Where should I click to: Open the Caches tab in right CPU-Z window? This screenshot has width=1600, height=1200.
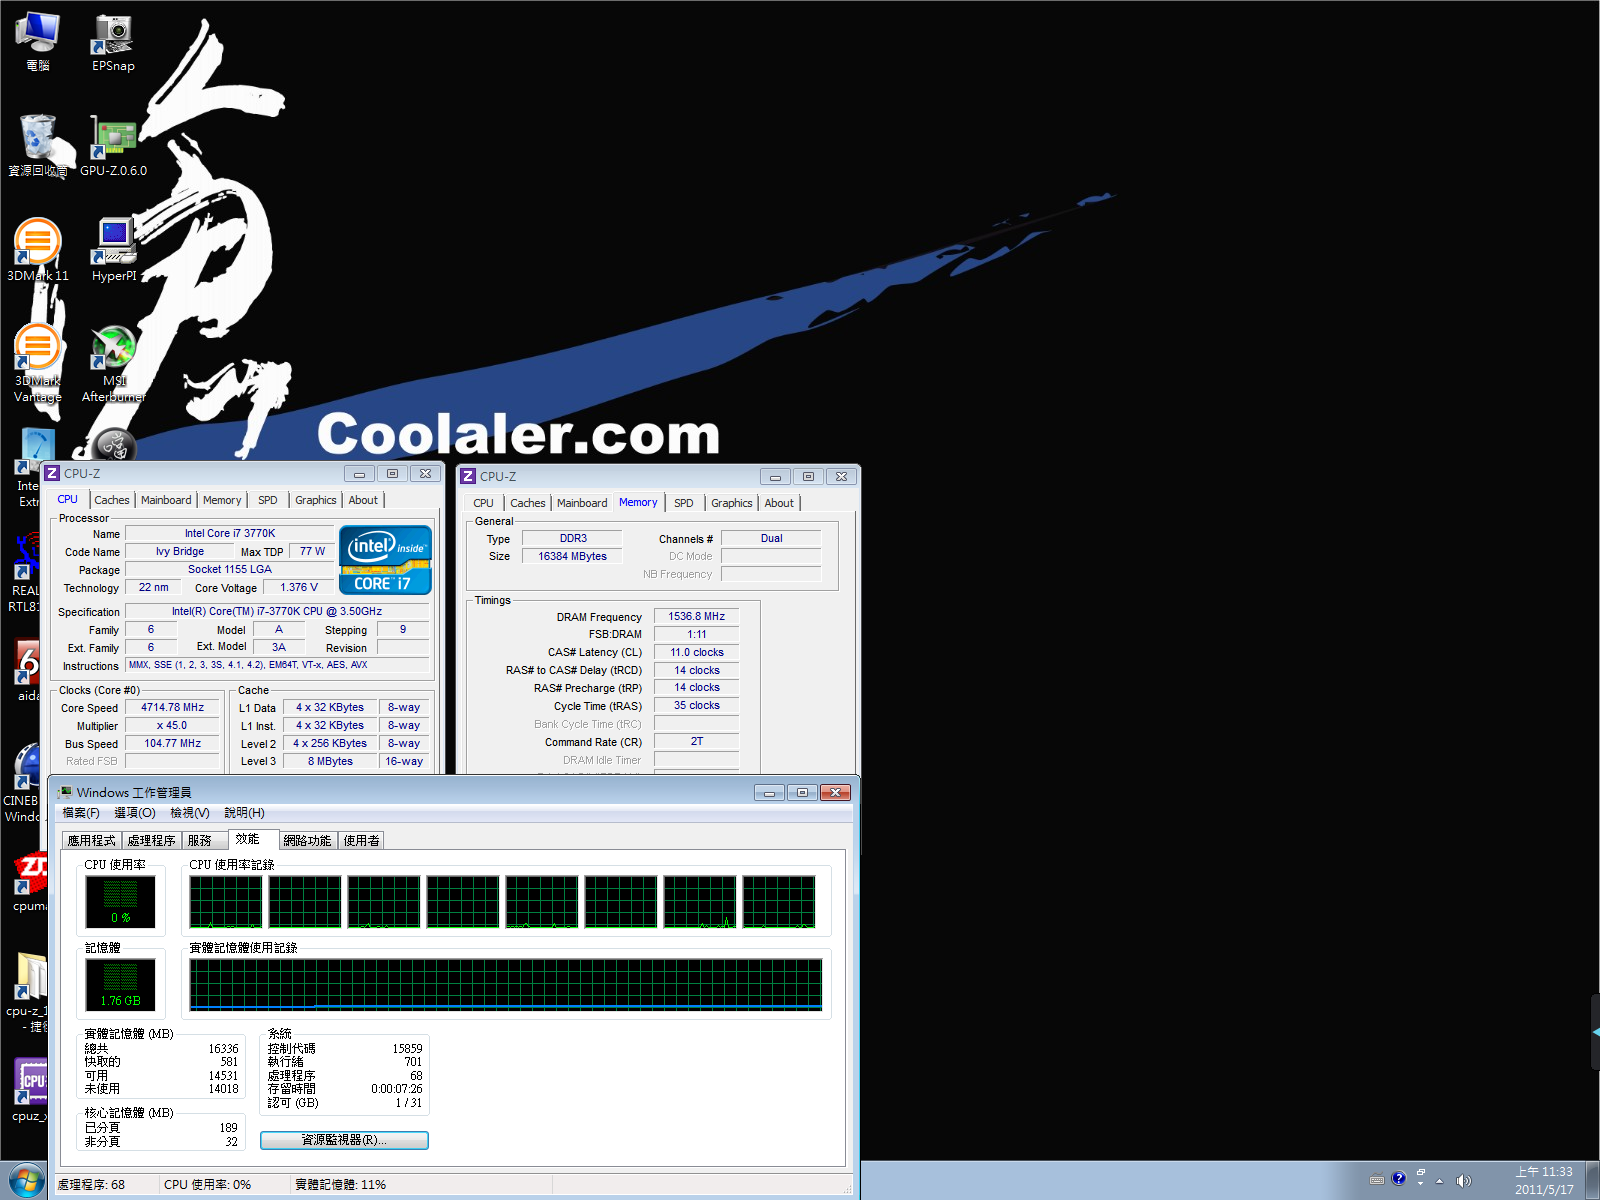pyautogui.click(x=528, y=503)
